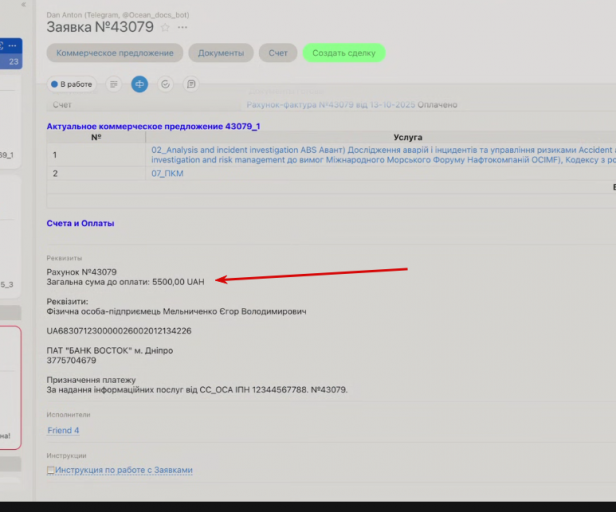Screen dimensions: 616x512
Task: Click the 3775704679 code text
Action: tap(71, 360)
